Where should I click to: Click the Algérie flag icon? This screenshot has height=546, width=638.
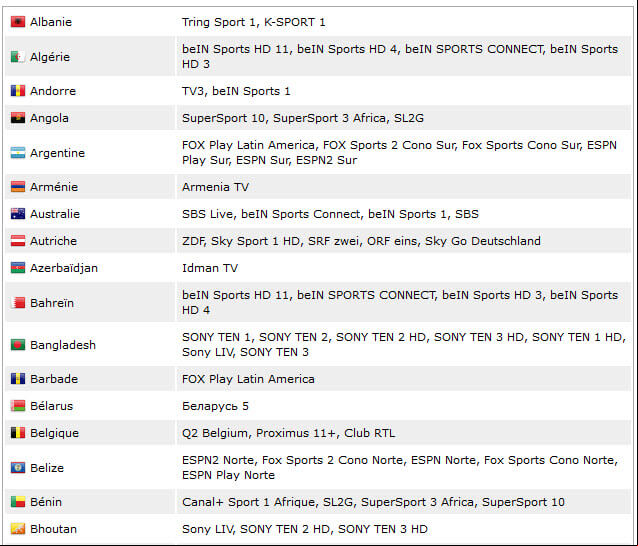click(x=18, y=57)
